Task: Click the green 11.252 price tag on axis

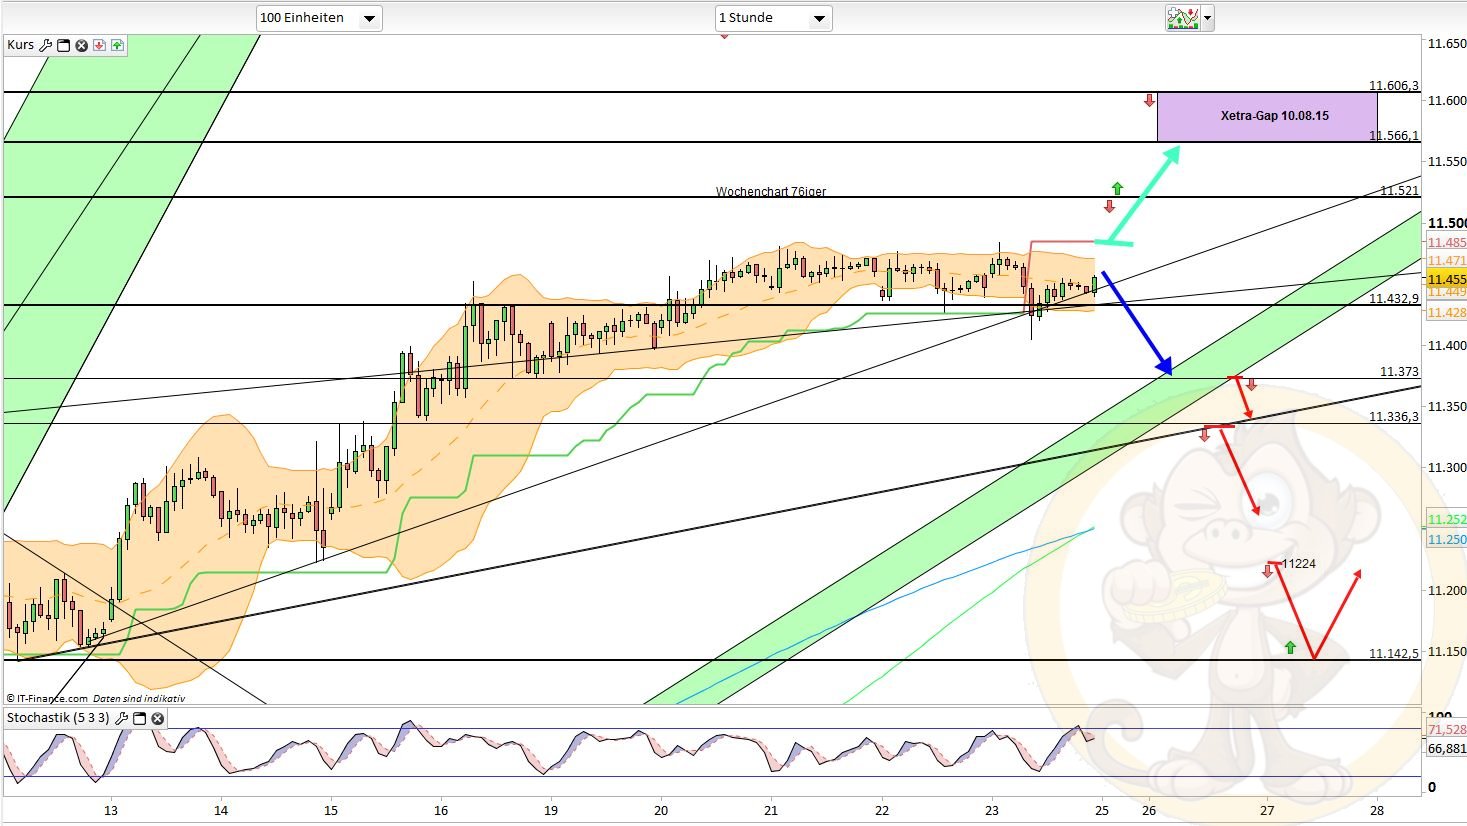Action: [1446, 520]
